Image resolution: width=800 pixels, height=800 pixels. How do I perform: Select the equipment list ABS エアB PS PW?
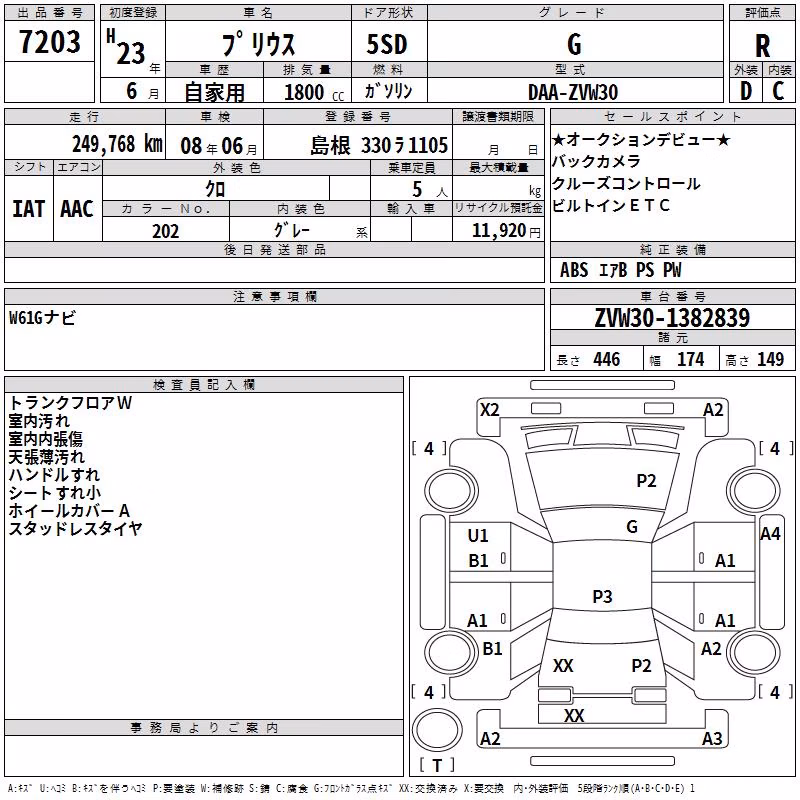620,270
